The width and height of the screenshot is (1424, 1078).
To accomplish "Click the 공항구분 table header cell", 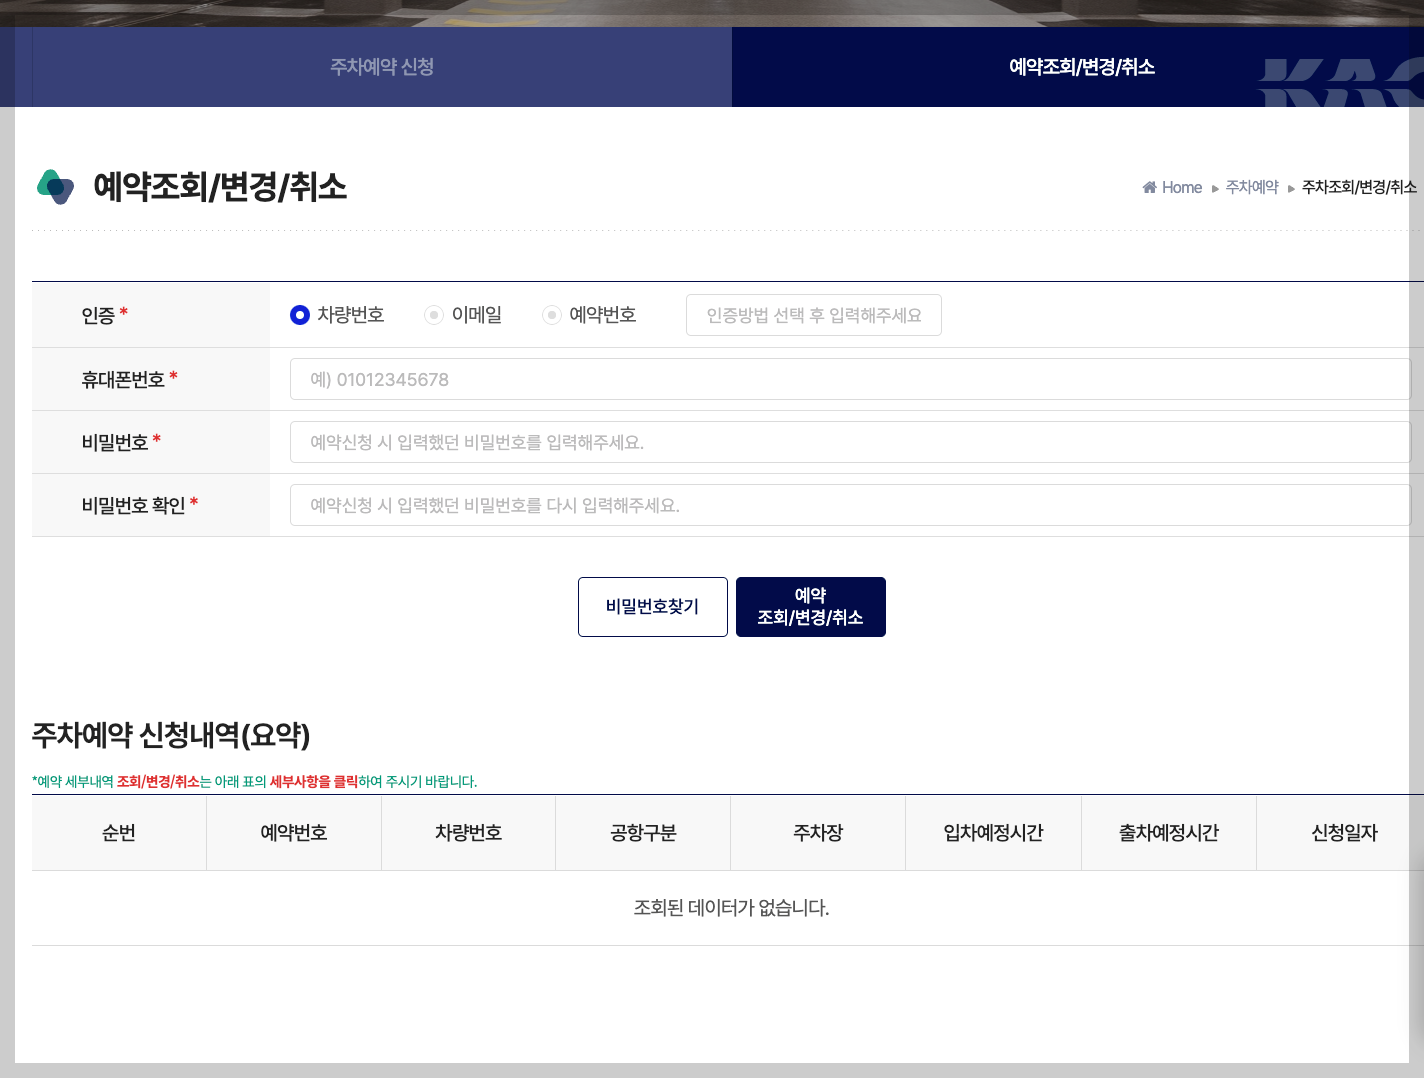I will pyautogui.click(x=643, y=832).
